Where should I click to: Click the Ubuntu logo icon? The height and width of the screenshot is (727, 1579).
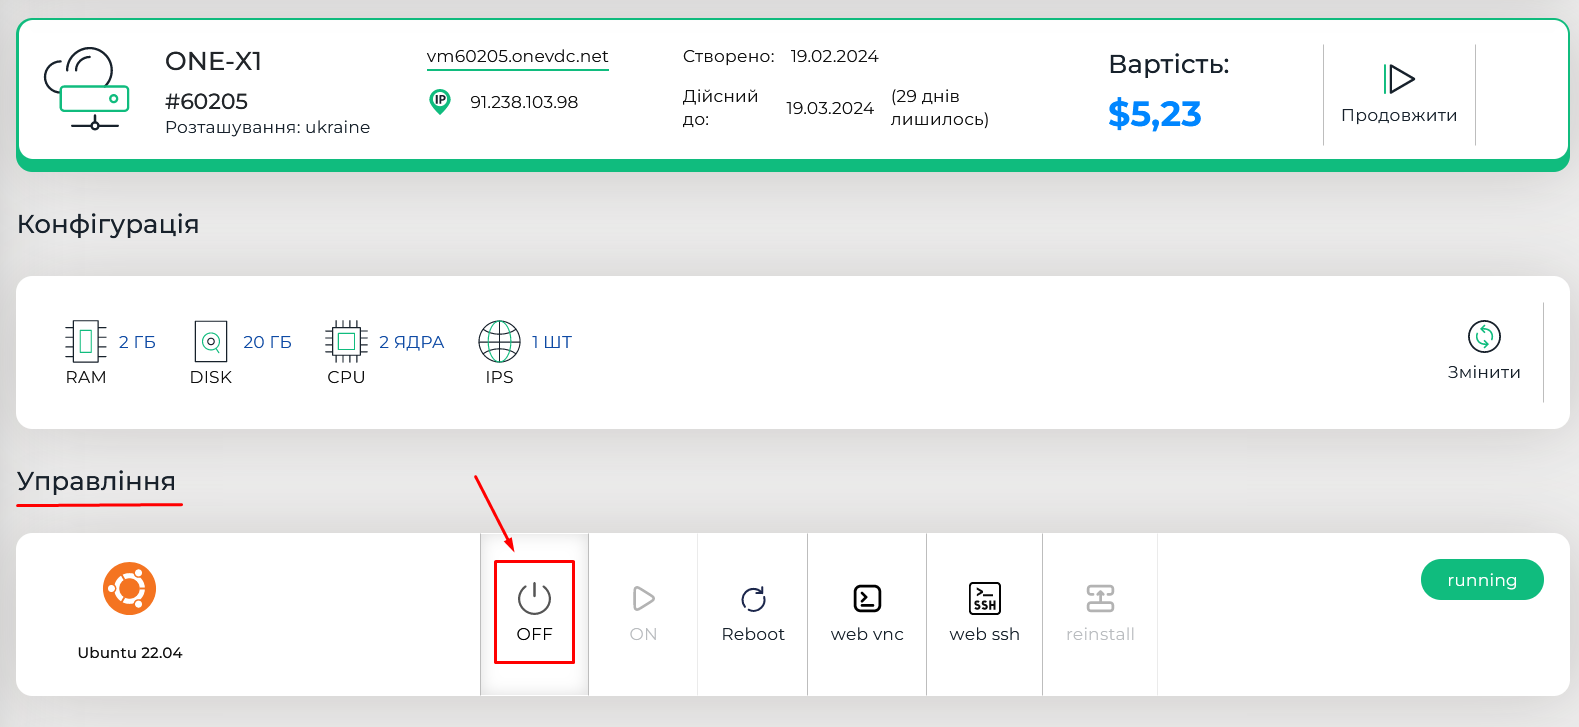(130, 588)
